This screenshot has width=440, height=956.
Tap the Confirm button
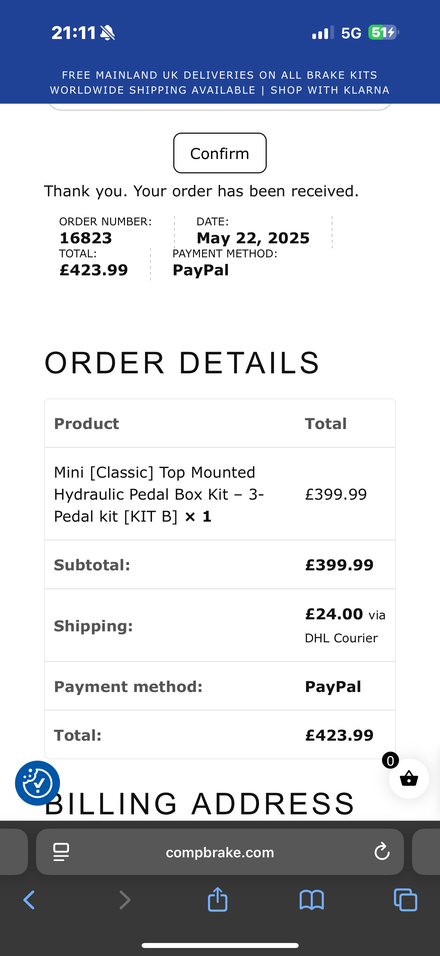[220, 153]
